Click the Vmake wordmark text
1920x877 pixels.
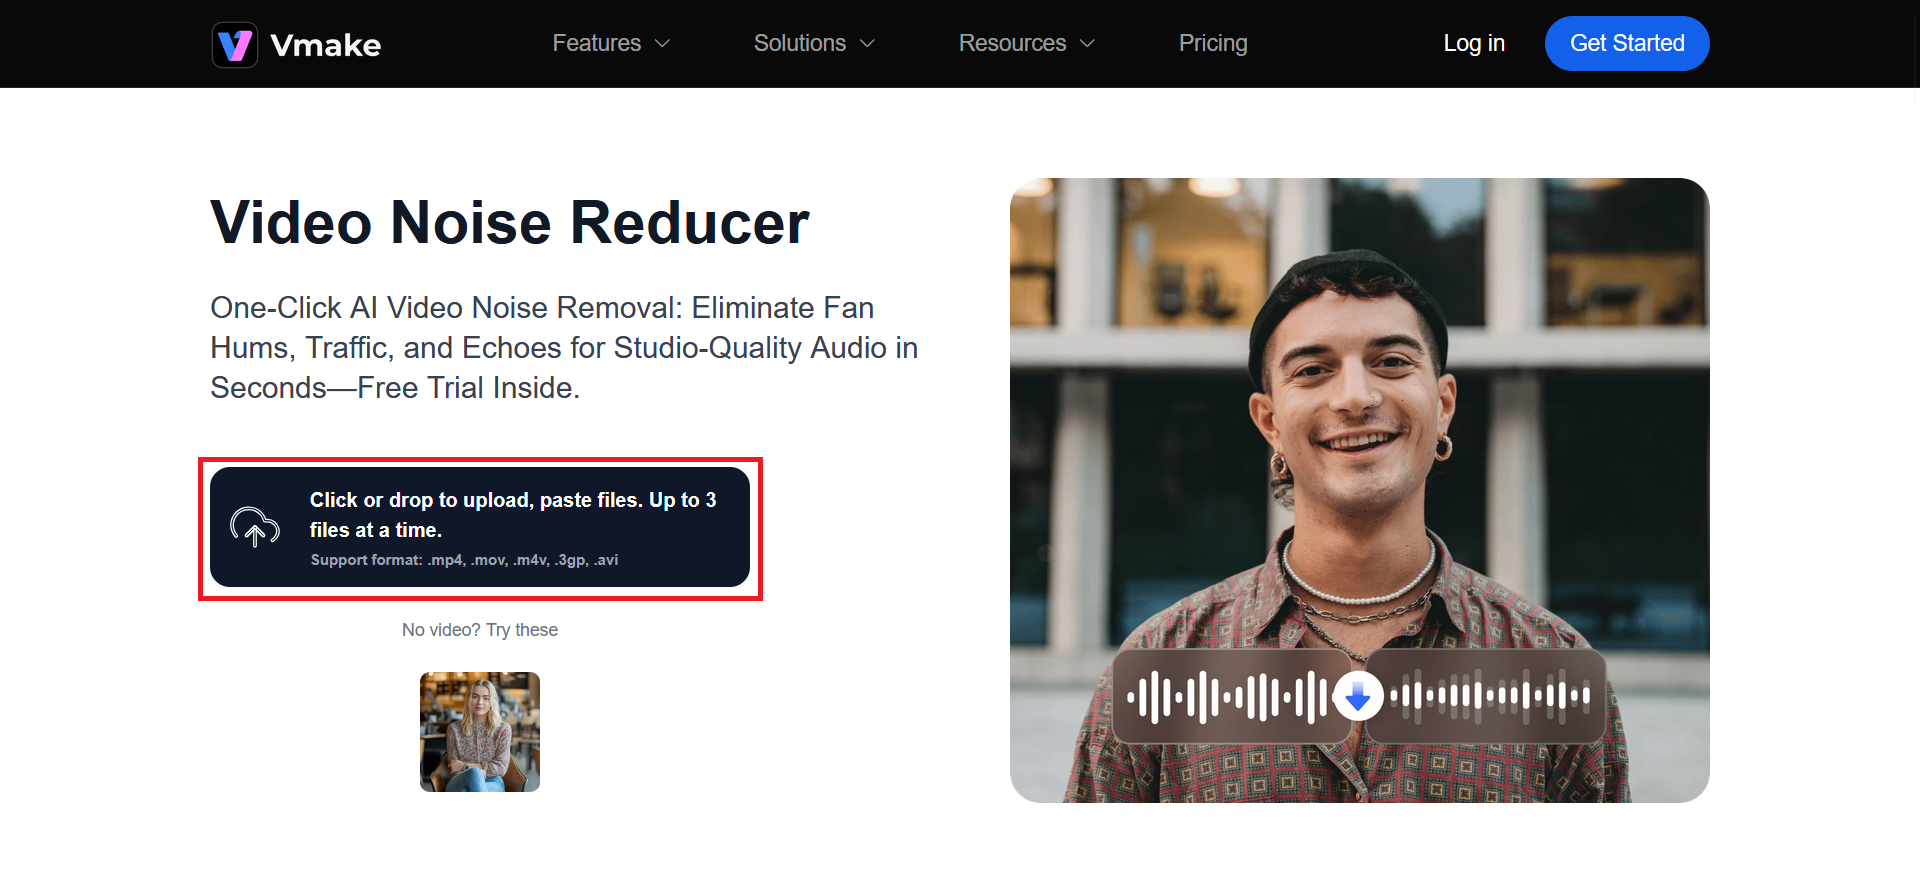click(325, 46)
